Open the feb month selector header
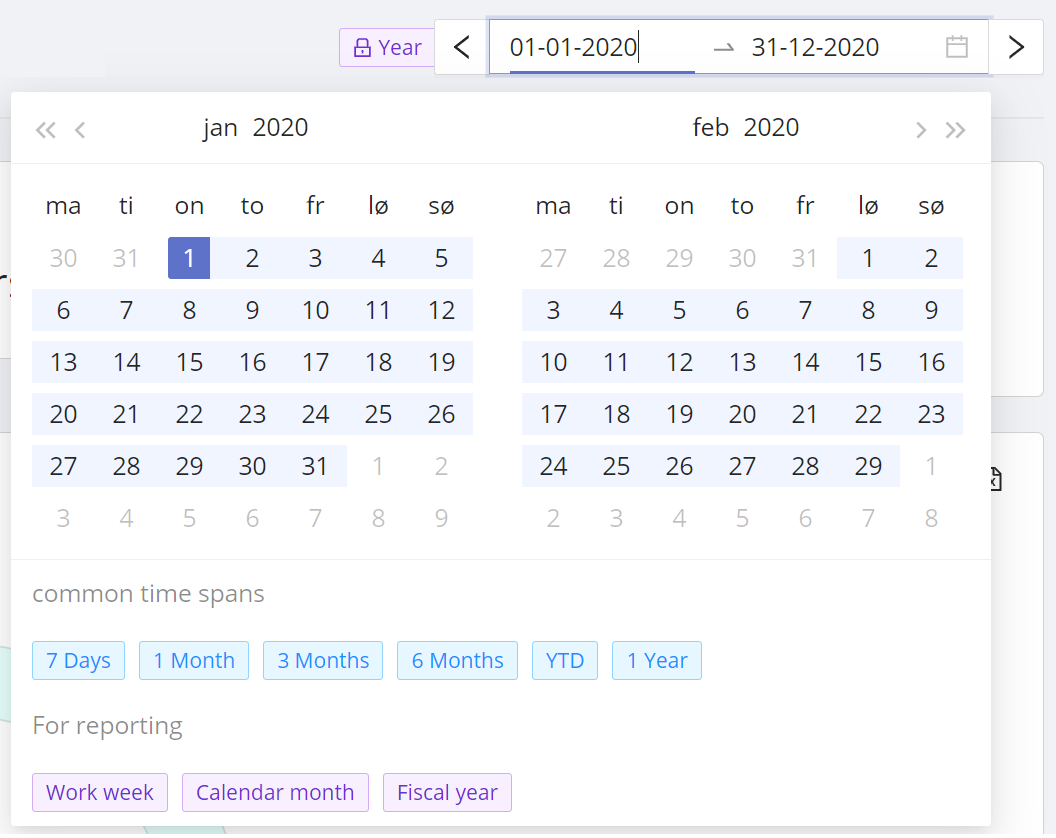 [x=710, y=128]
